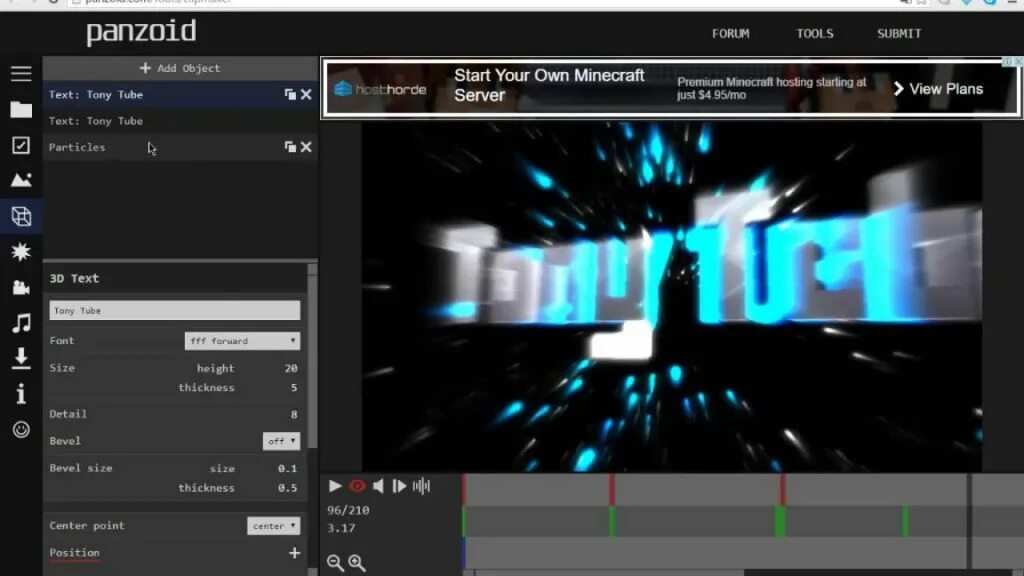Open the hamburger menu in sidebar

click(21, 73)
